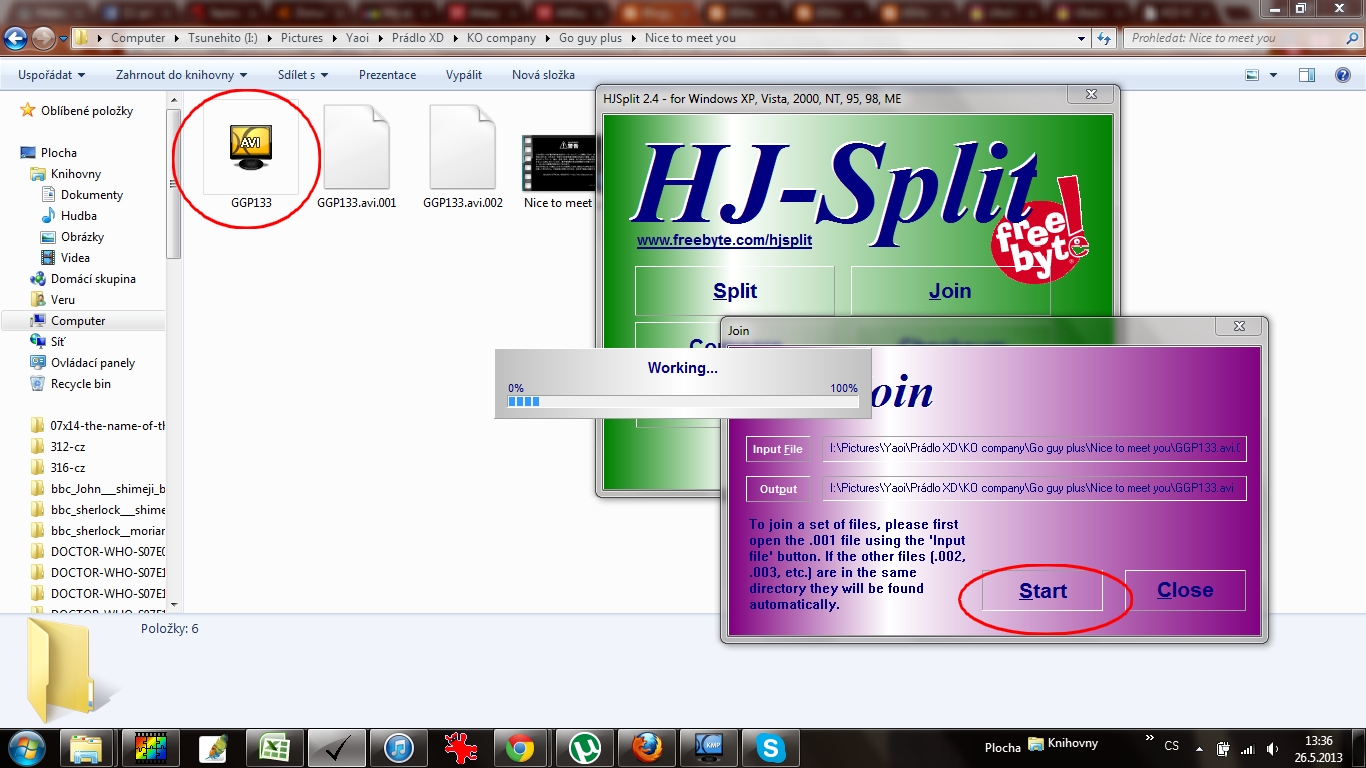Click the Split button in HJSplit
The height and width of the screenshot is (768, 1366).
click(735, 291)
